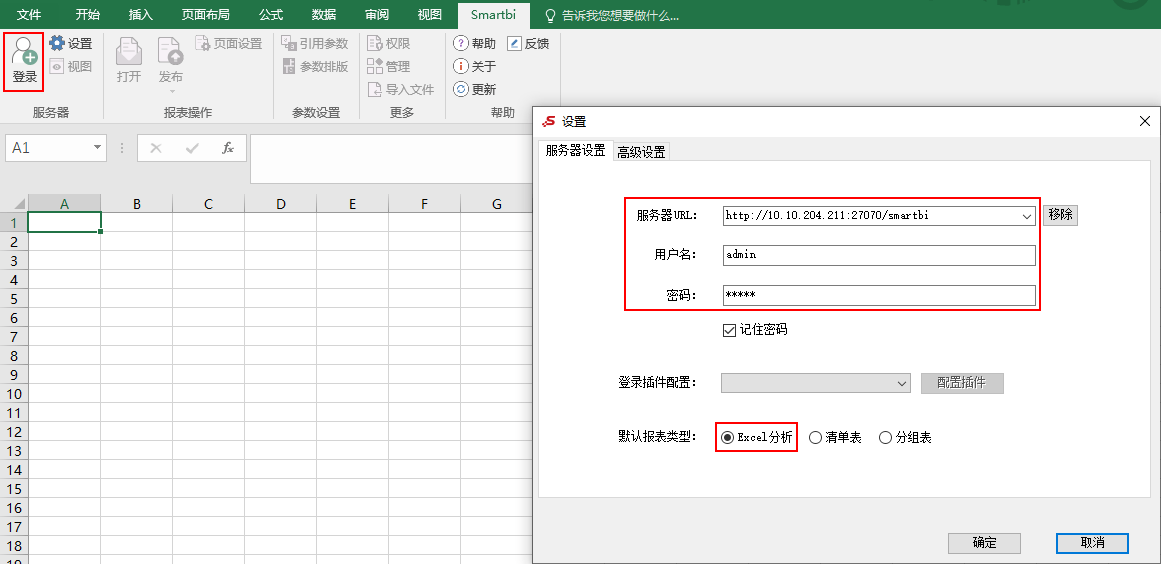The width and height of the screenshot is (1161, 564).
Task: Click the 移除 button
Action: tap(1060, 215)
